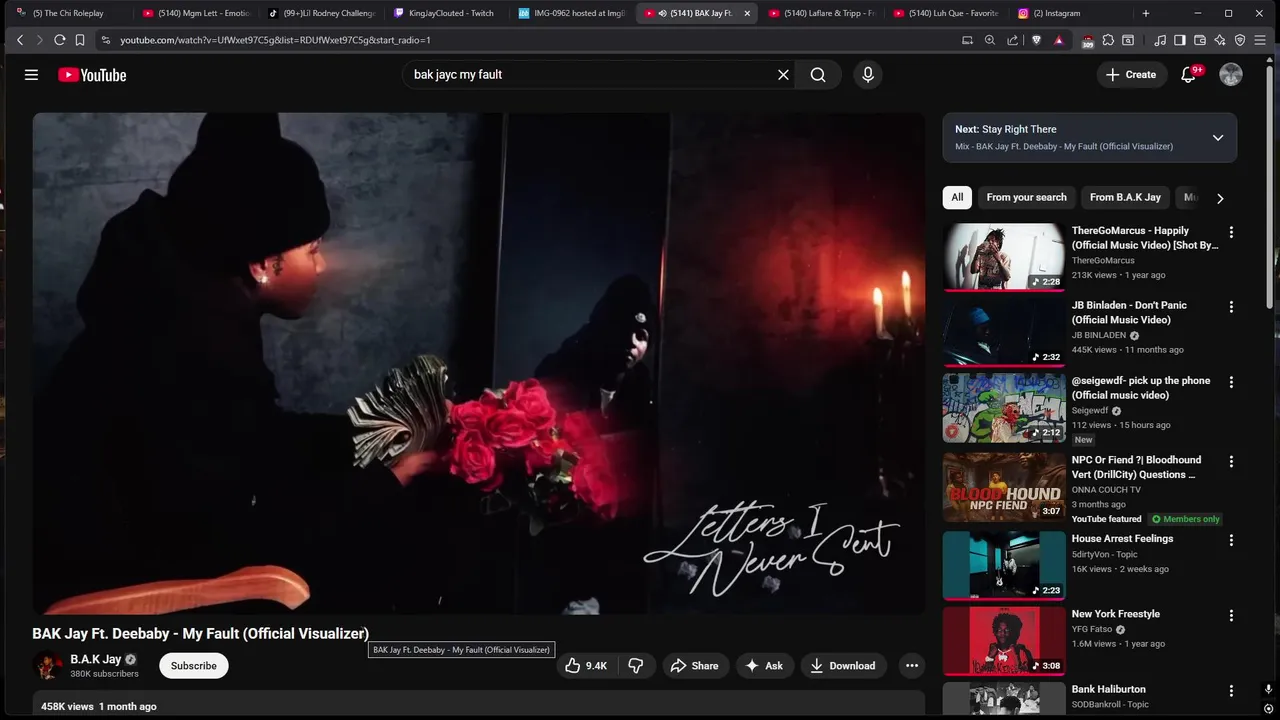Open options for New York Freestyle
This screenshot has width=1280, height=720.
(x=1231, y=616)
